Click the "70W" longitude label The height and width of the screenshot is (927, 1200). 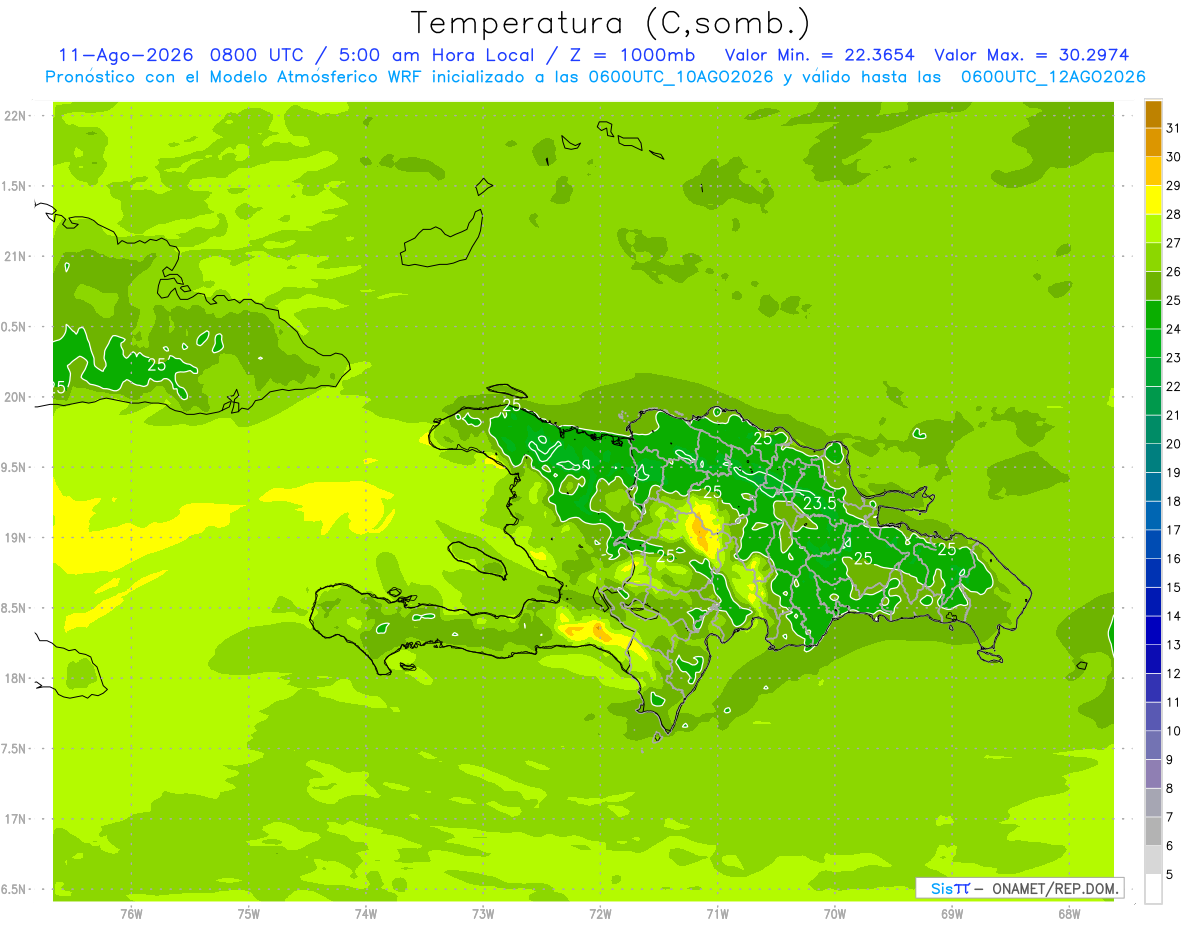click(x=835, y=913)
